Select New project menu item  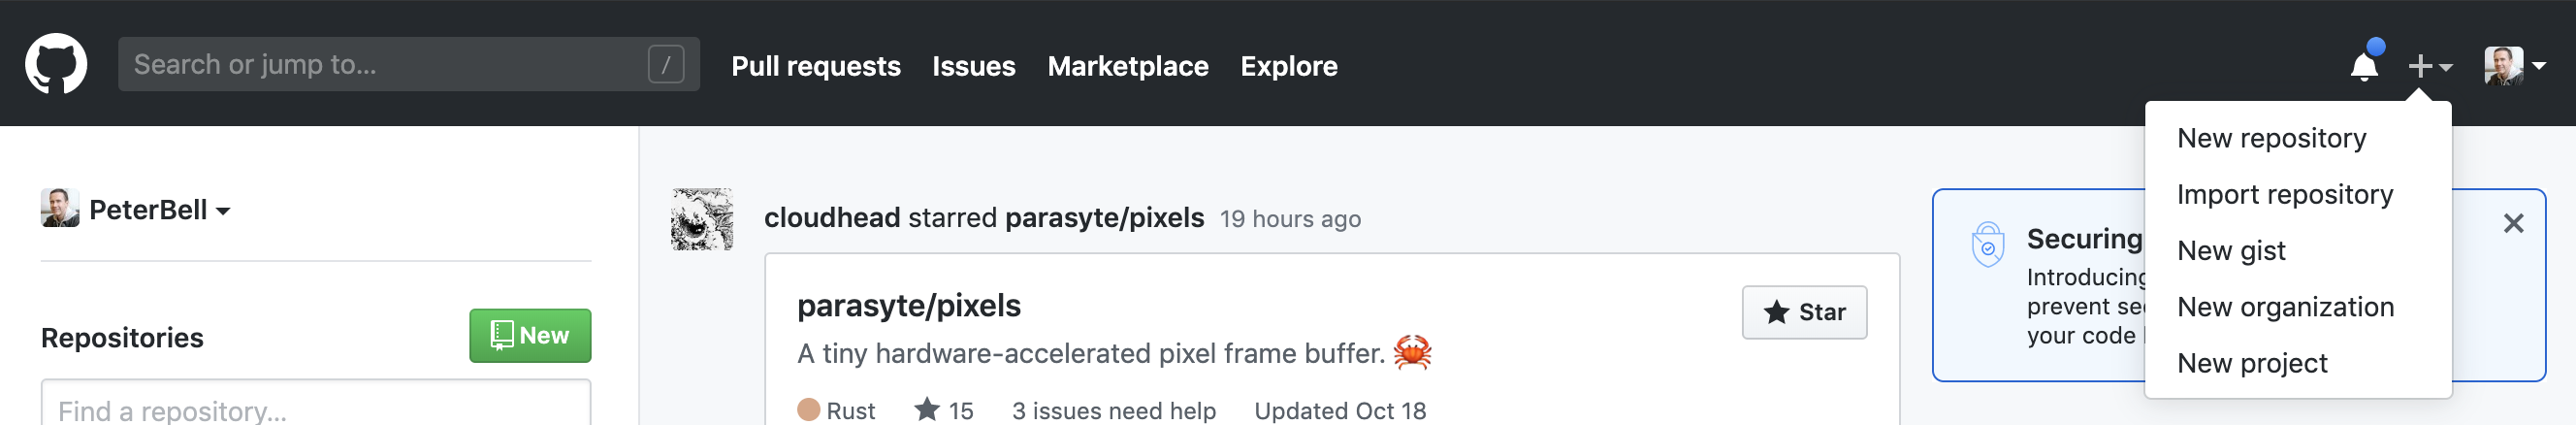pyautogui.click(x=2252, y=362)
